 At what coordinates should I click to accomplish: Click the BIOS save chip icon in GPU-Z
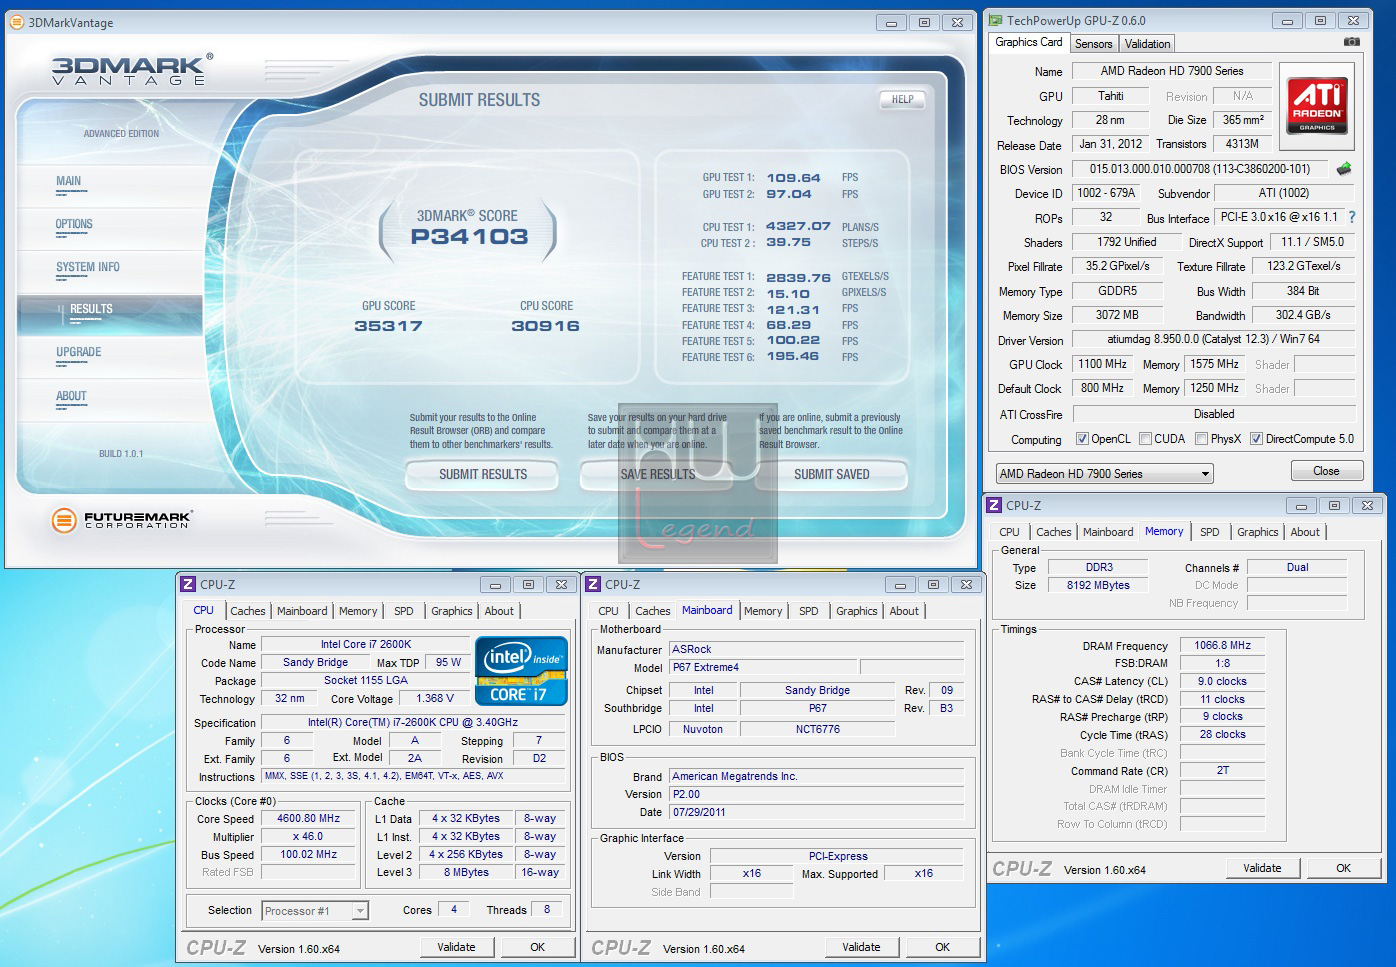[x=1344, y=169]
